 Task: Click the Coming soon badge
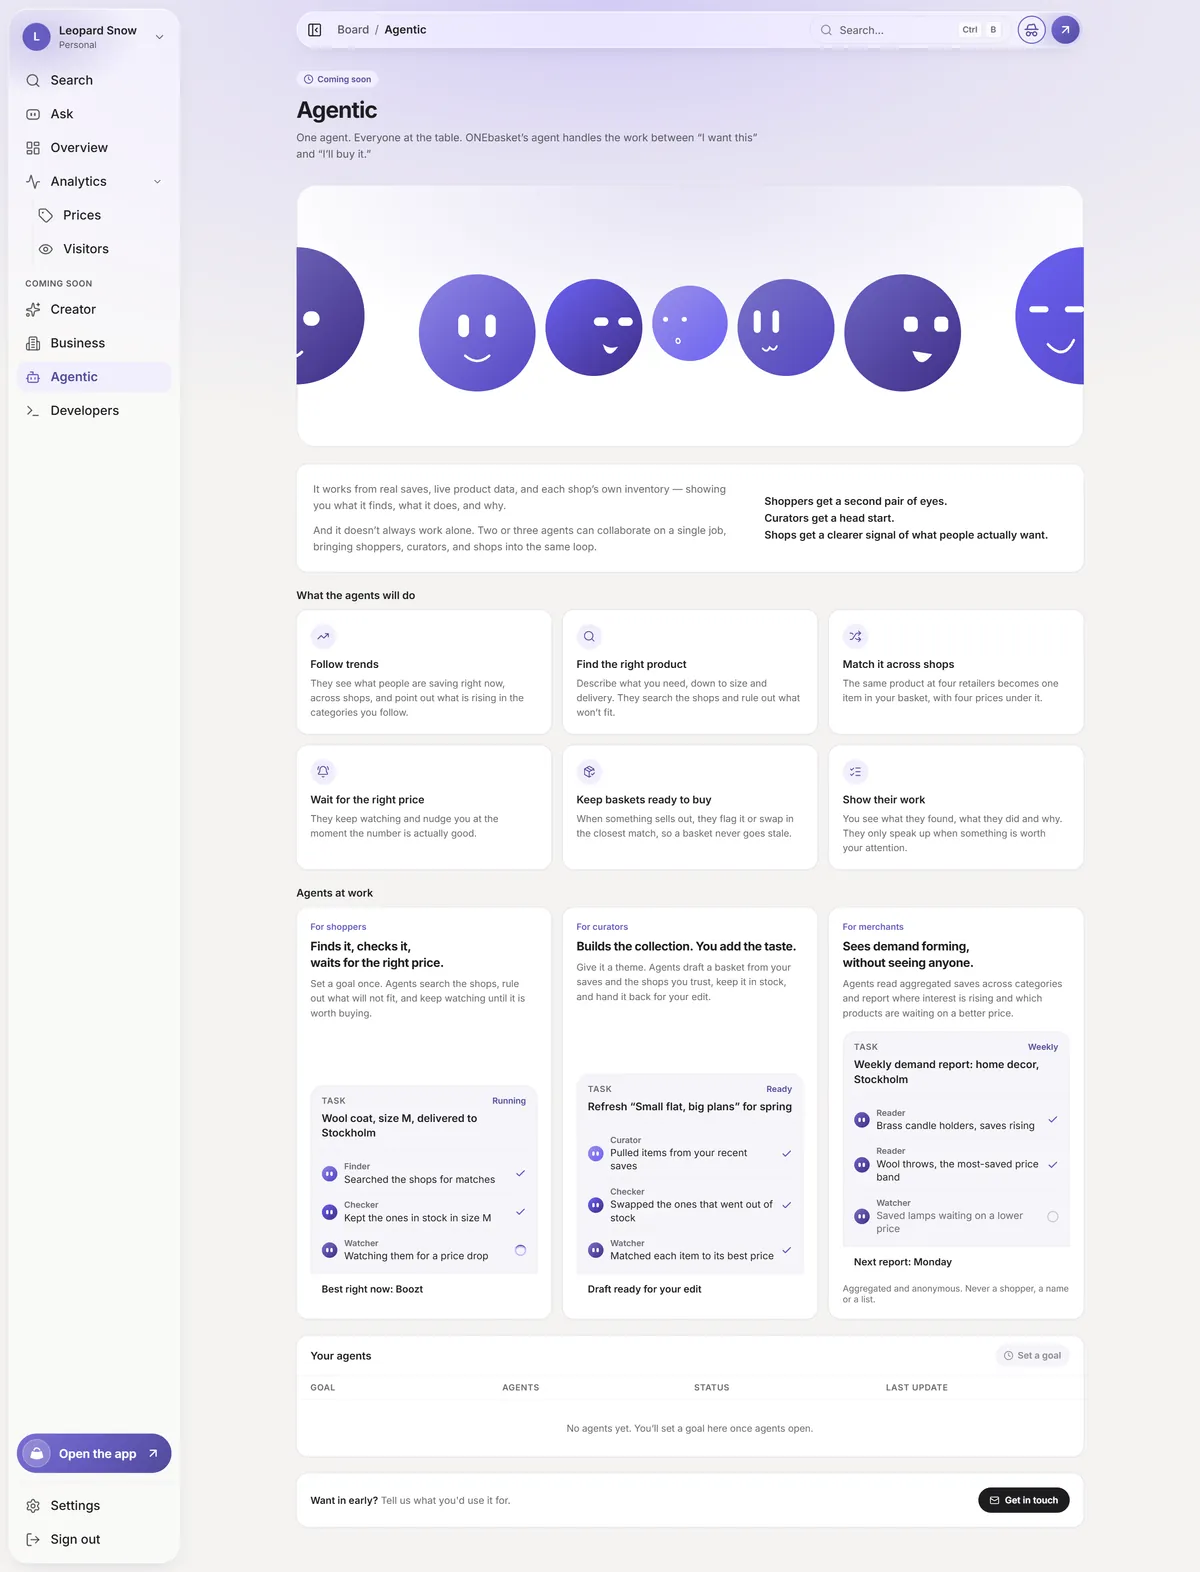tap(338, 79)
